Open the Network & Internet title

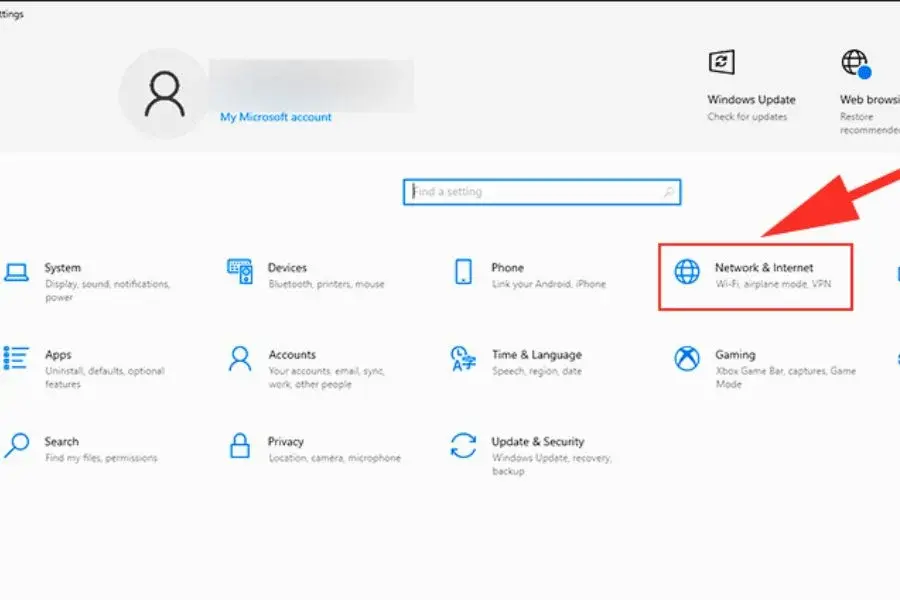click(764, 268)
